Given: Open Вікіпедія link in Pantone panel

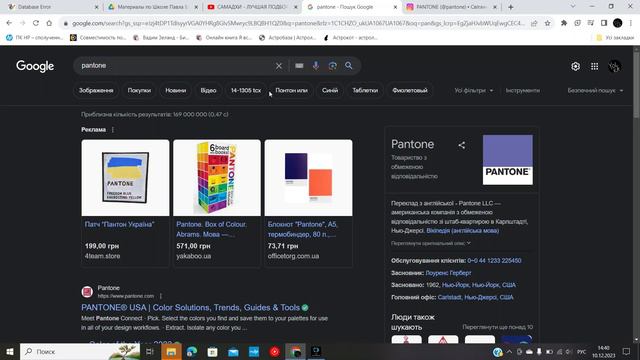Looking at the screenshot, I should tap(462, 231).
